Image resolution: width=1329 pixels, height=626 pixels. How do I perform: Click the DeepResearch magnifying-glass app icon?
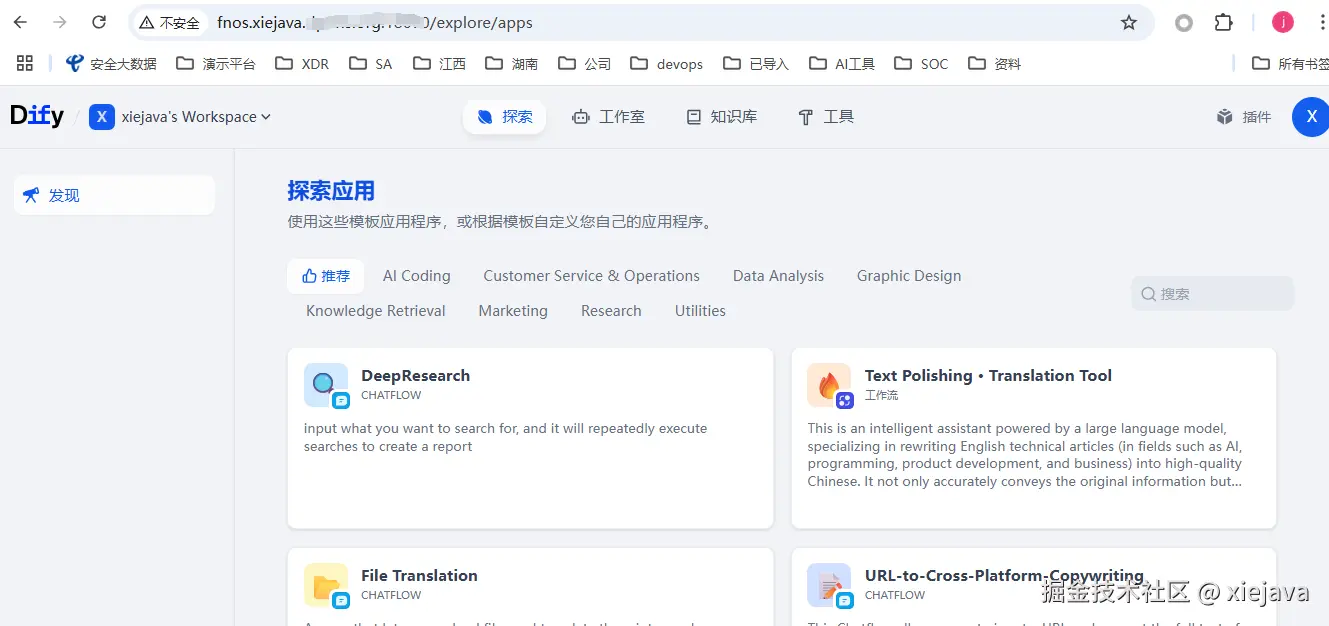[325, 385]
